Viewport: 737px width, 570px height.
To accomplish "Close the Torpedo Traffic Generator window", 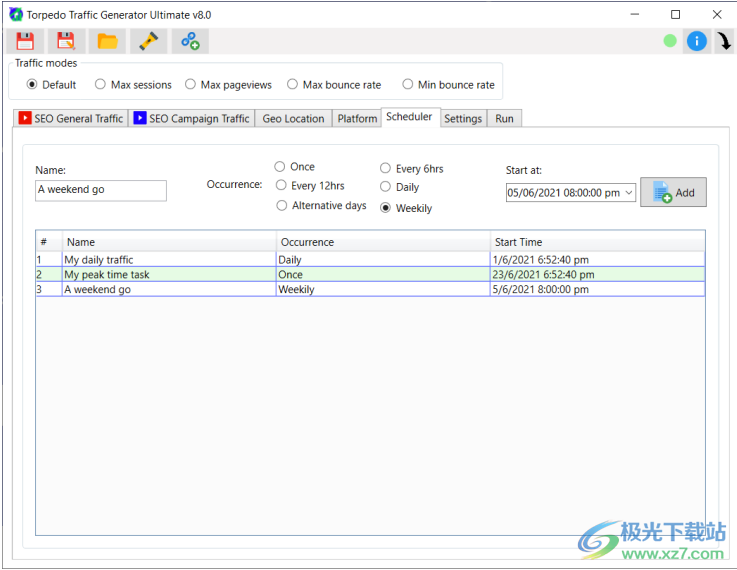I will [717, 15].
